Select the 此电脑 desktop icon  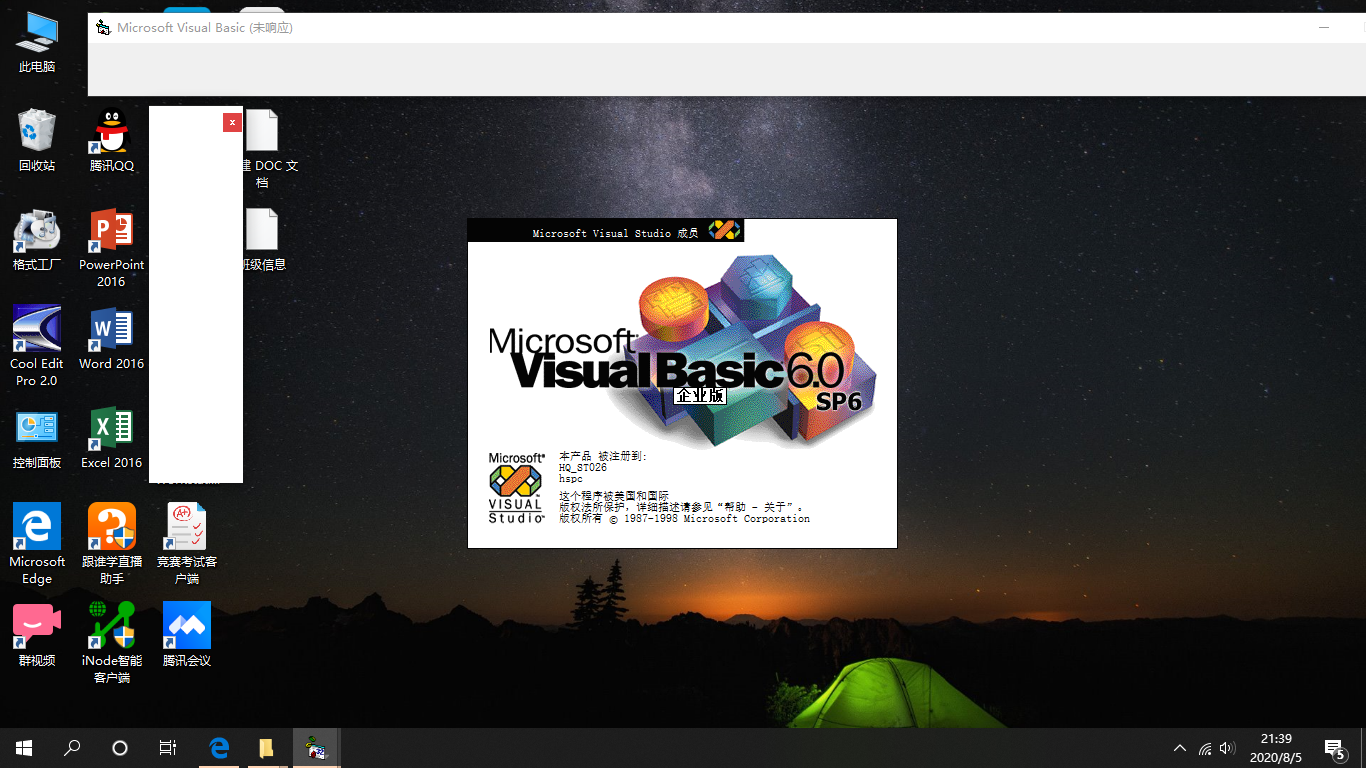37,43
